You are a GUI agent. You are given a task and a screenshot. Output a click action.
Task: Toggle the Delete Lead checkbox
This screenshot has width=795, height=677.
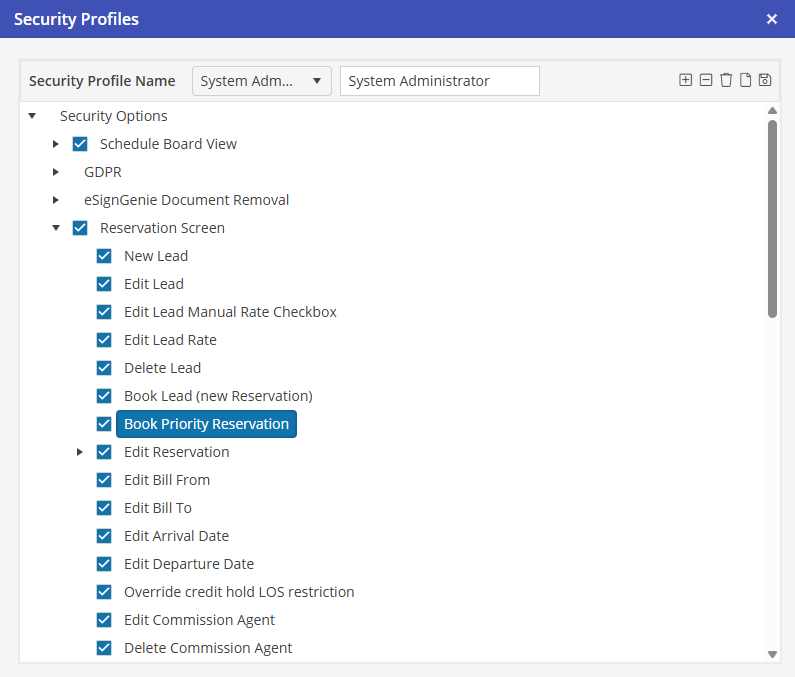104,368
